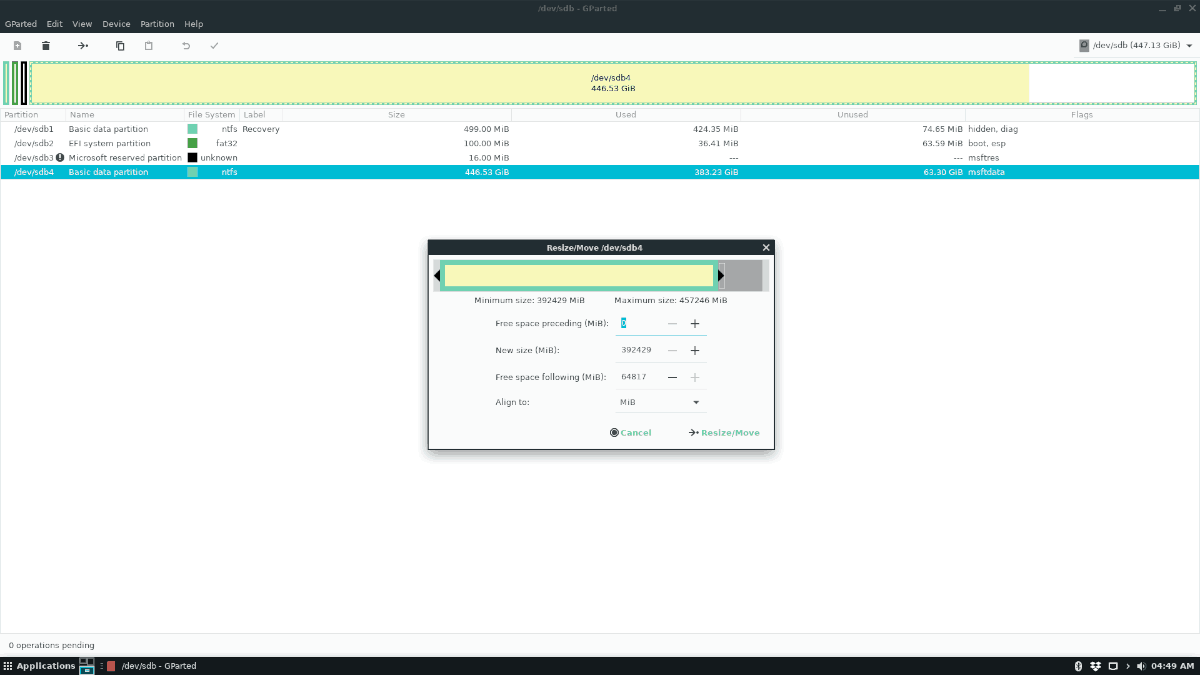Click the New partition toolbar icon
This screenshot has width=1200, height=675.
pyautogui.click(x=17, y=46)
